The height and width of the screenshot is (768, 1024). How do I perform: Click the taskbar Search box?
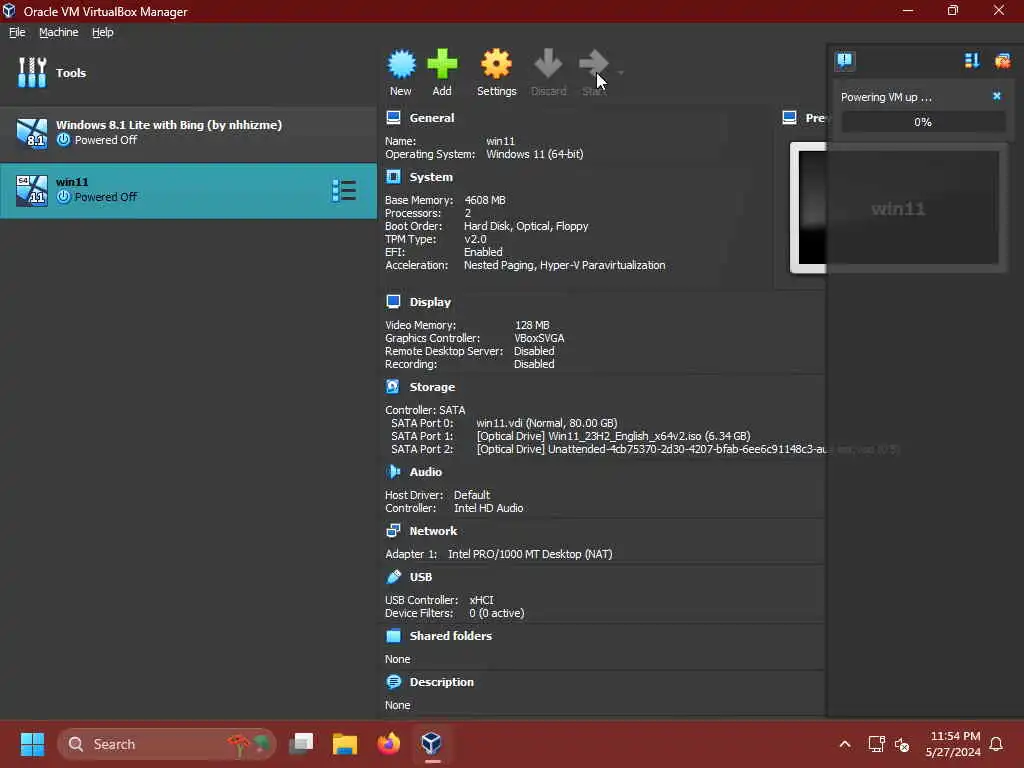(167, 744)
